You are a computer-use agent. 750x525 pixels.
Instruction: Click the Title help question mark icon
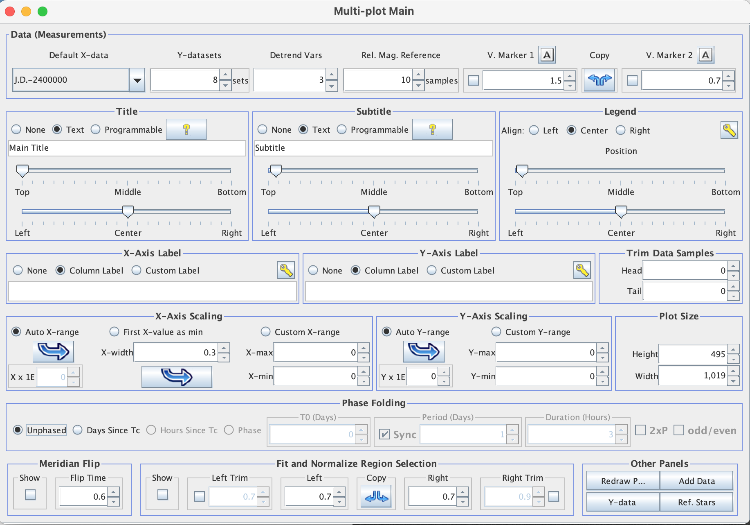[x=185, y=129]
